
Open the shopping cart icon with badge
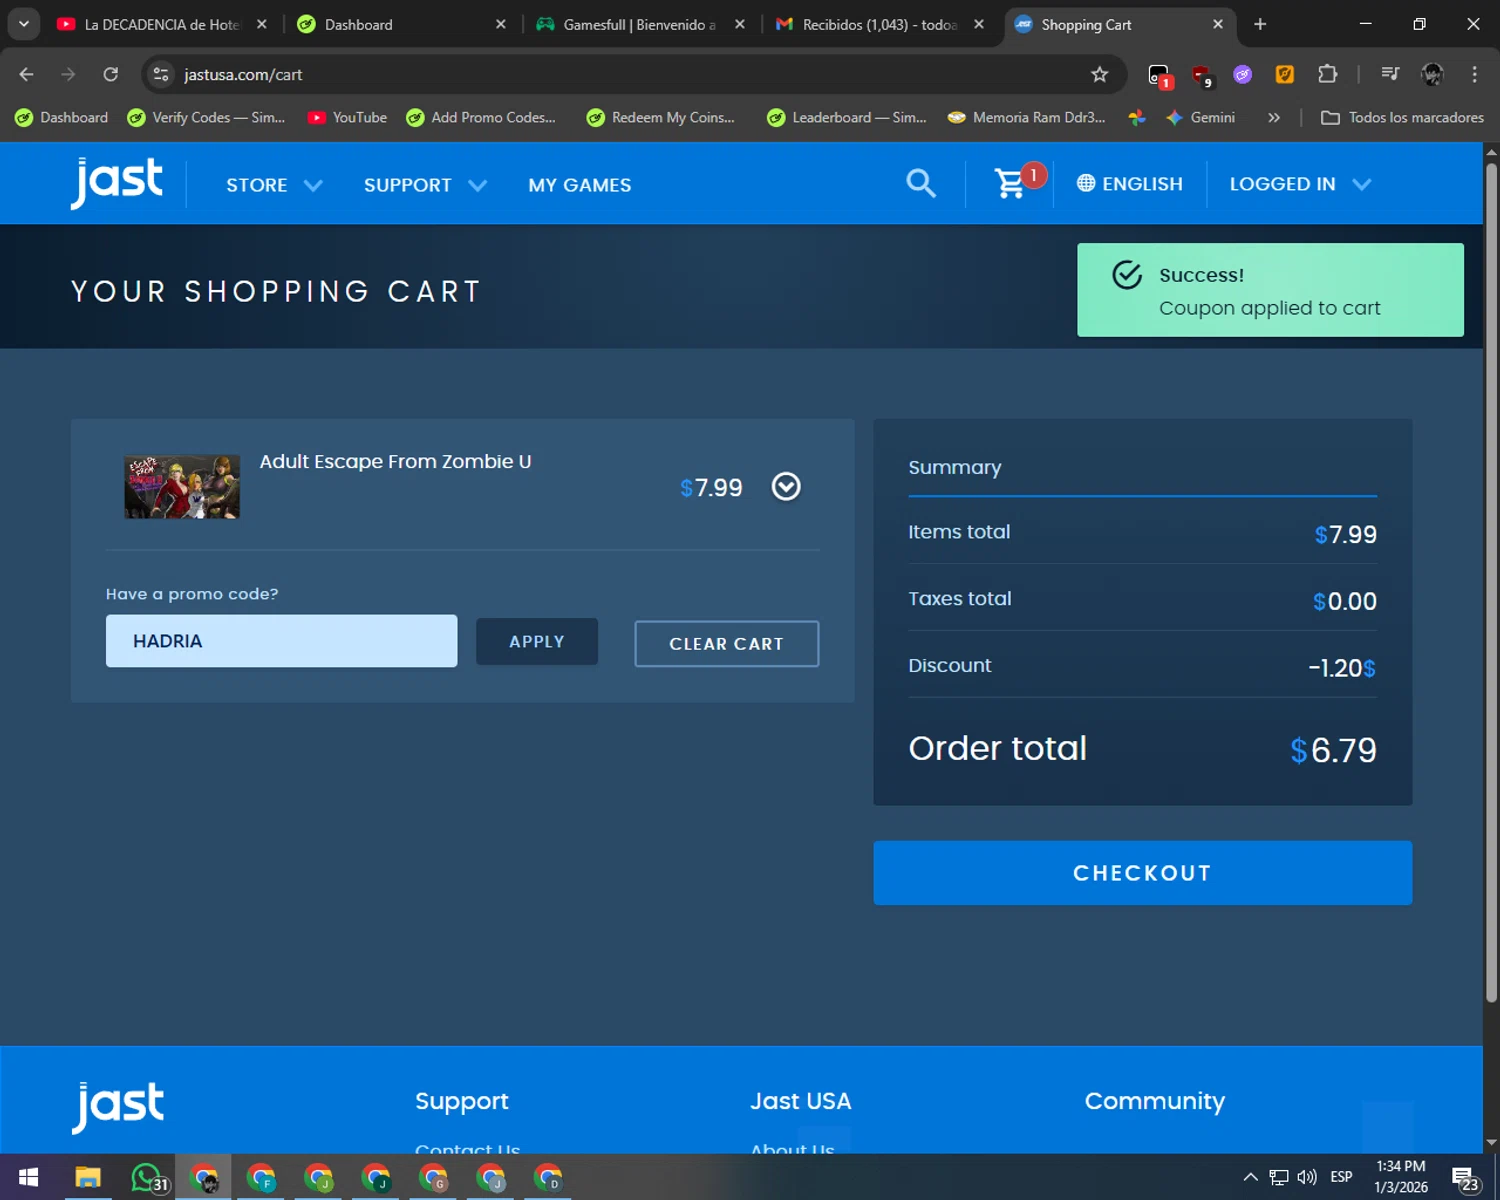tap(1018, 181)
